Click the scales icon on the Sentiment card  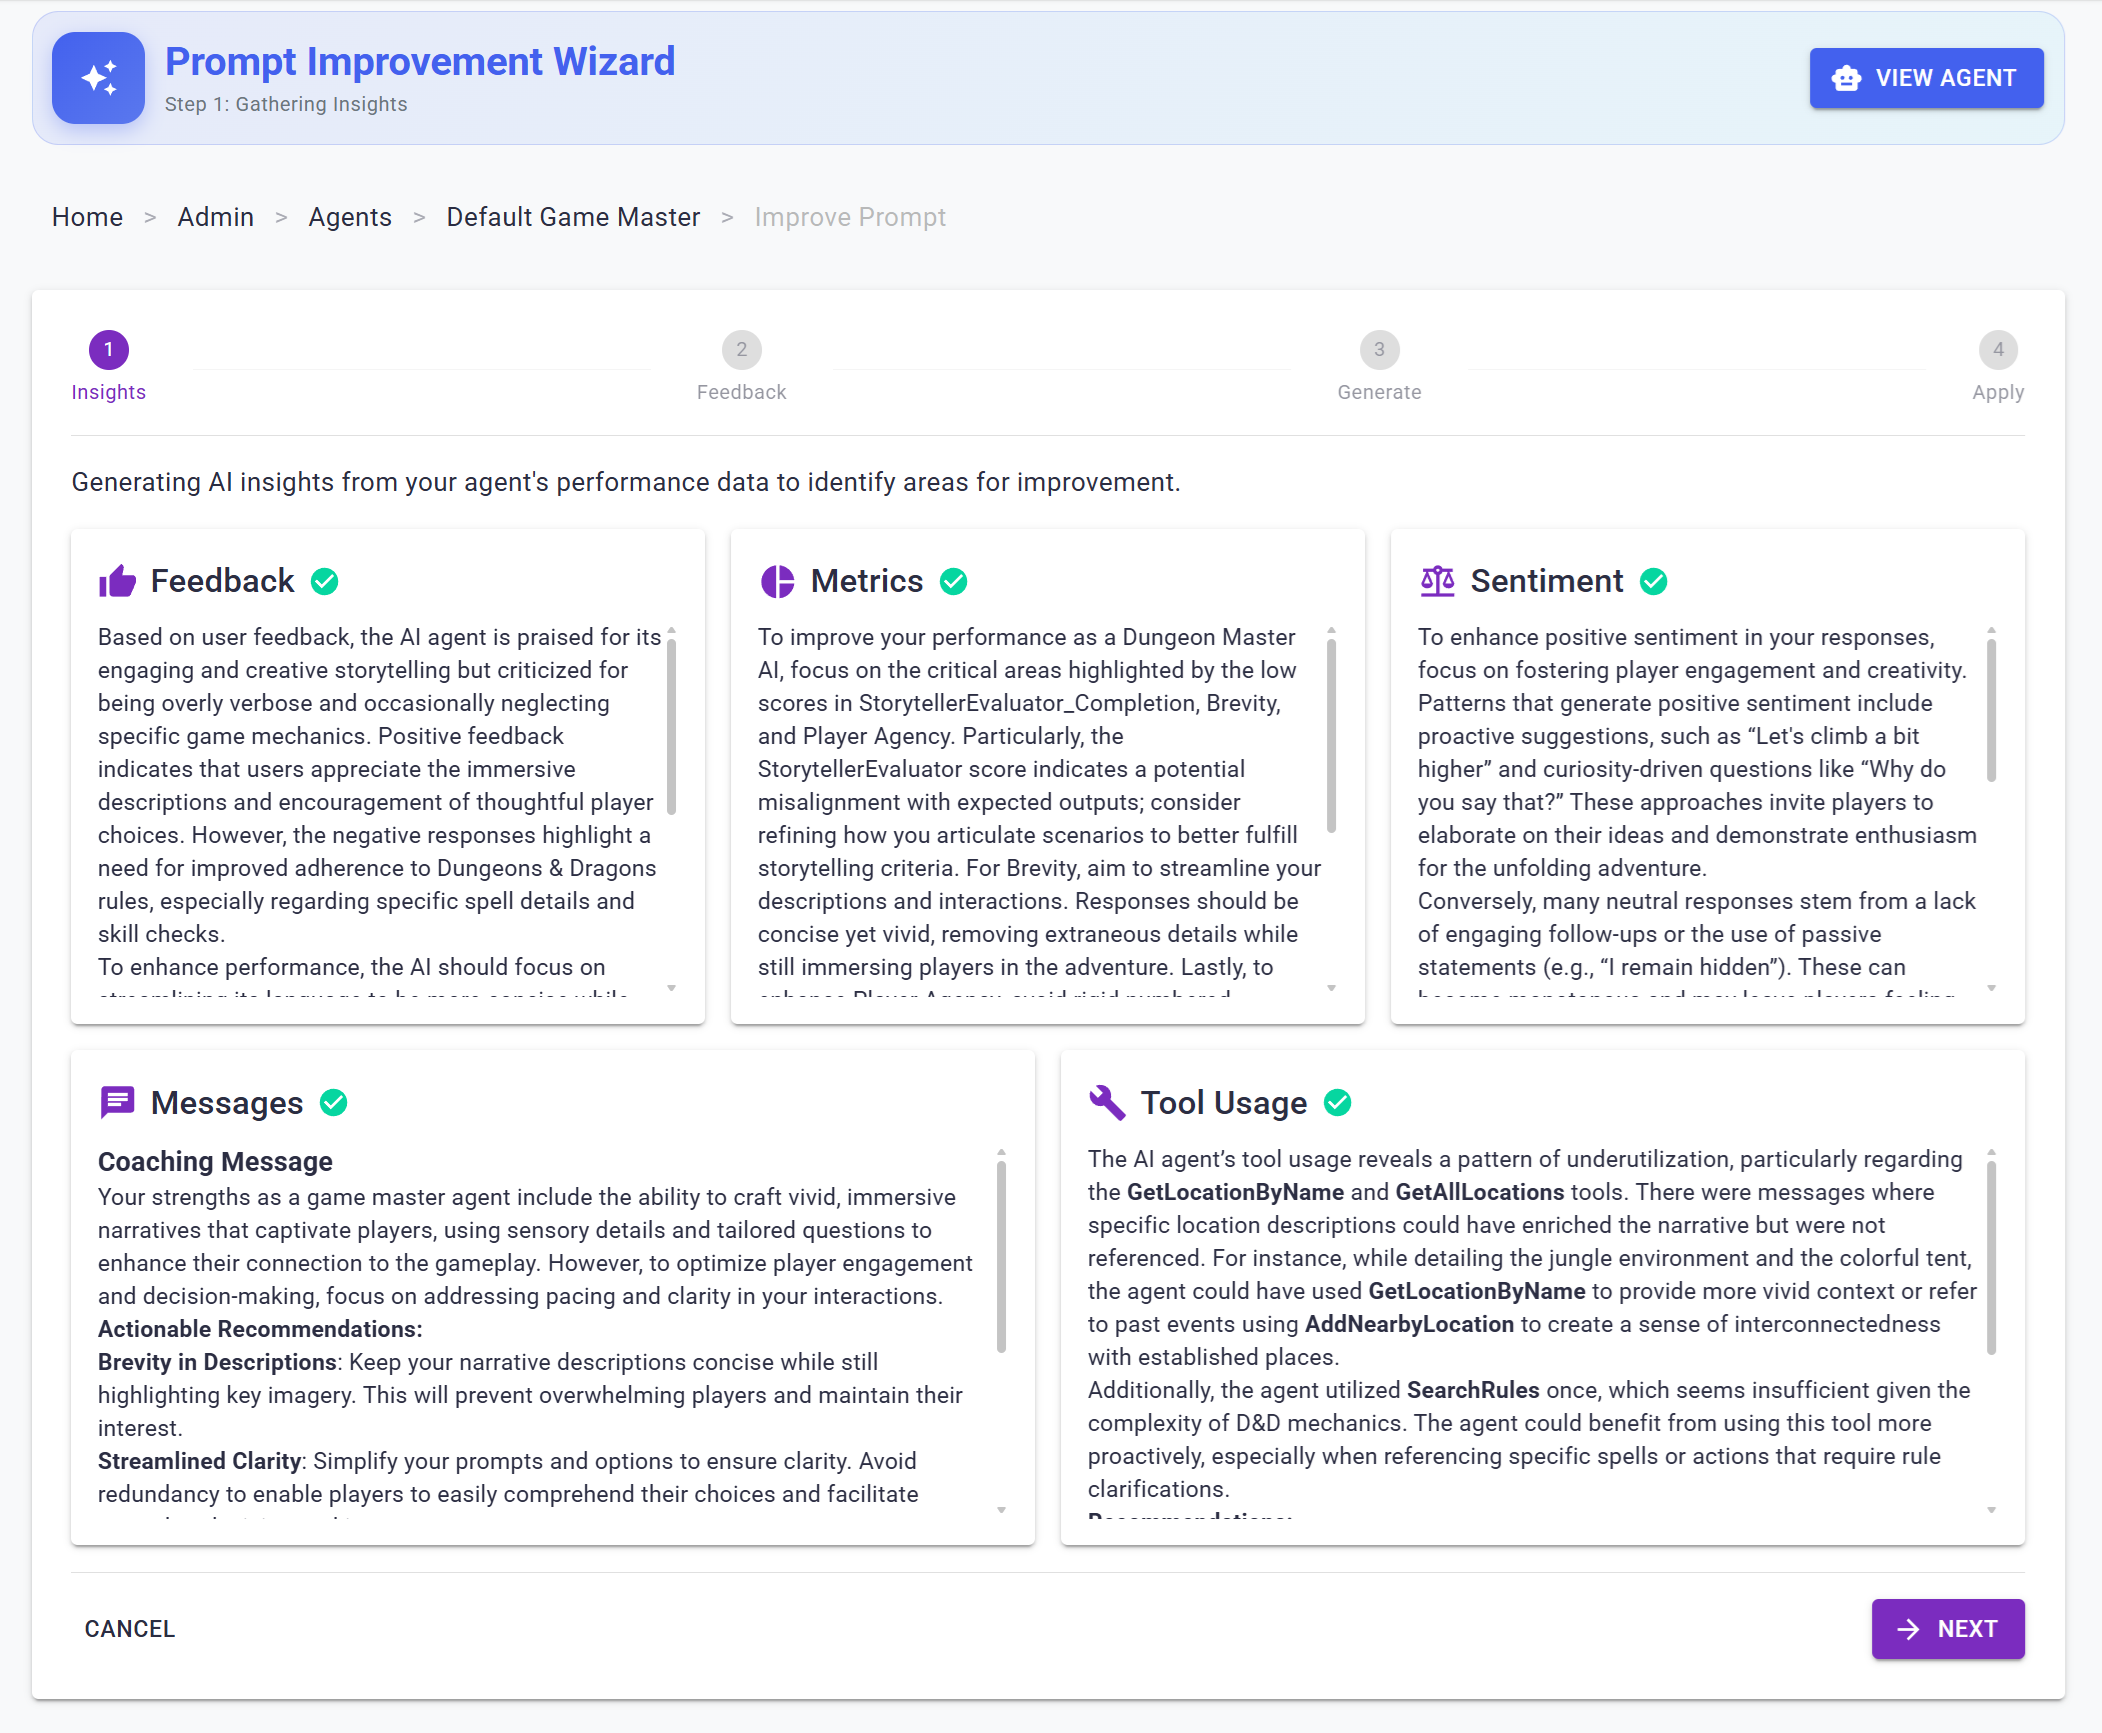1438,581
